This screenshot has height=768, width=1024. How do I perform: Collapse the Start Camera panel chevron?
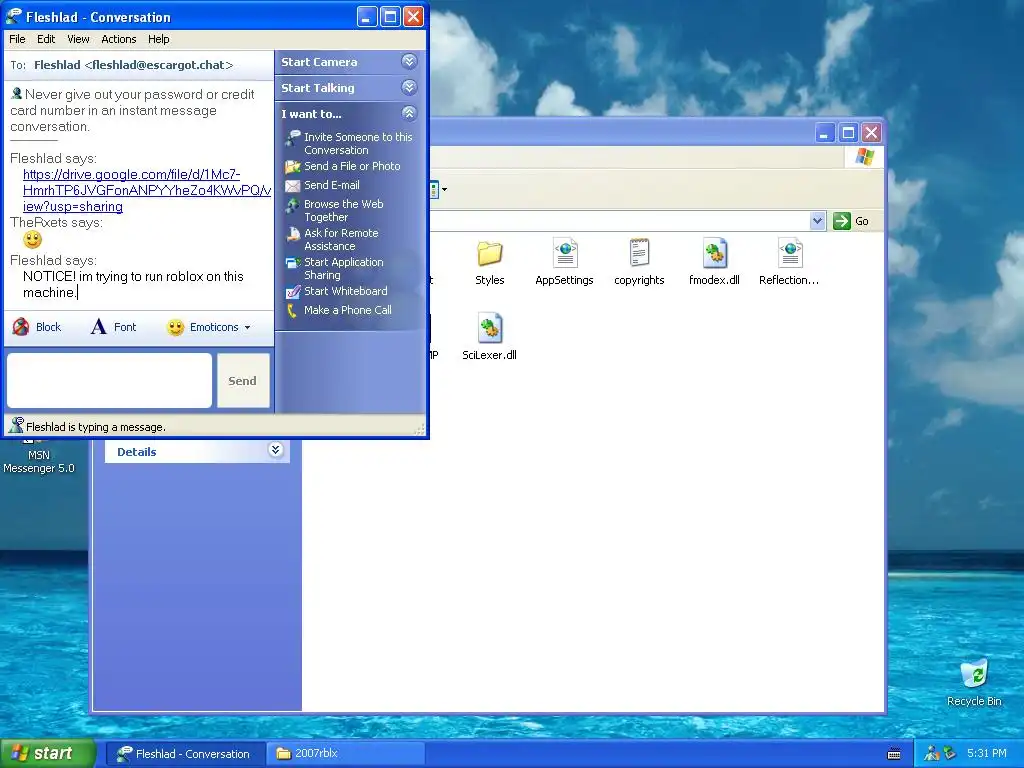[x=409, y=61]
